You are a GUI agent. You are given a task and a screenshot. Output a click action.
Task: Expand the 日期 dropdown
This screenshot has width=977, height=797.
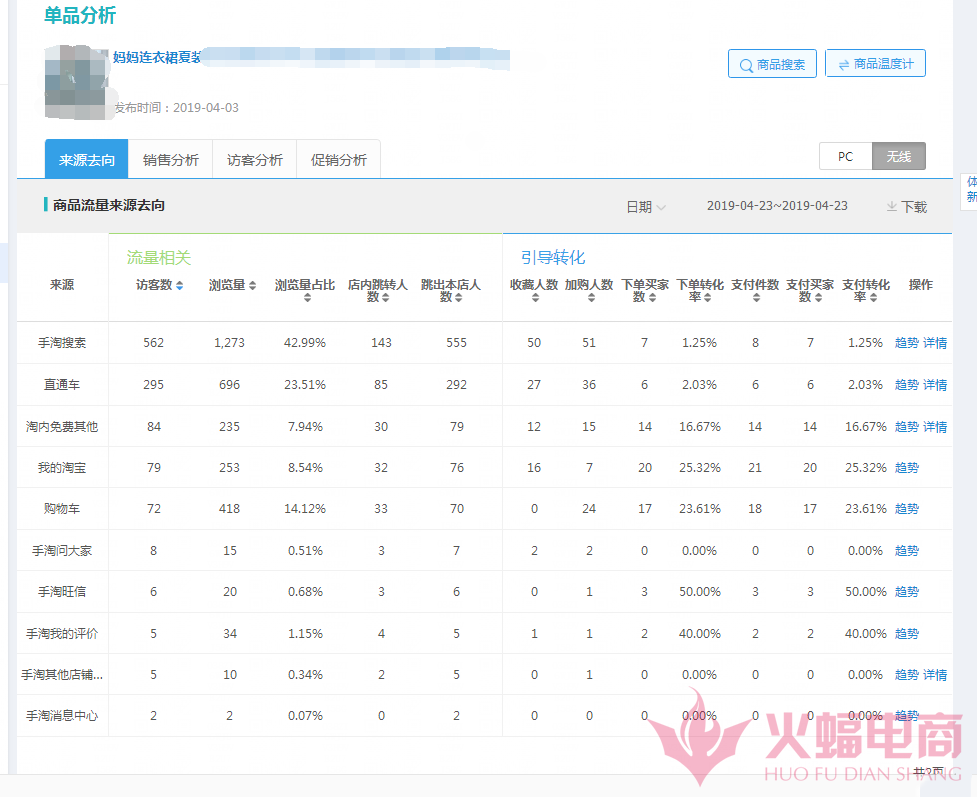click(x=646, y=207)
